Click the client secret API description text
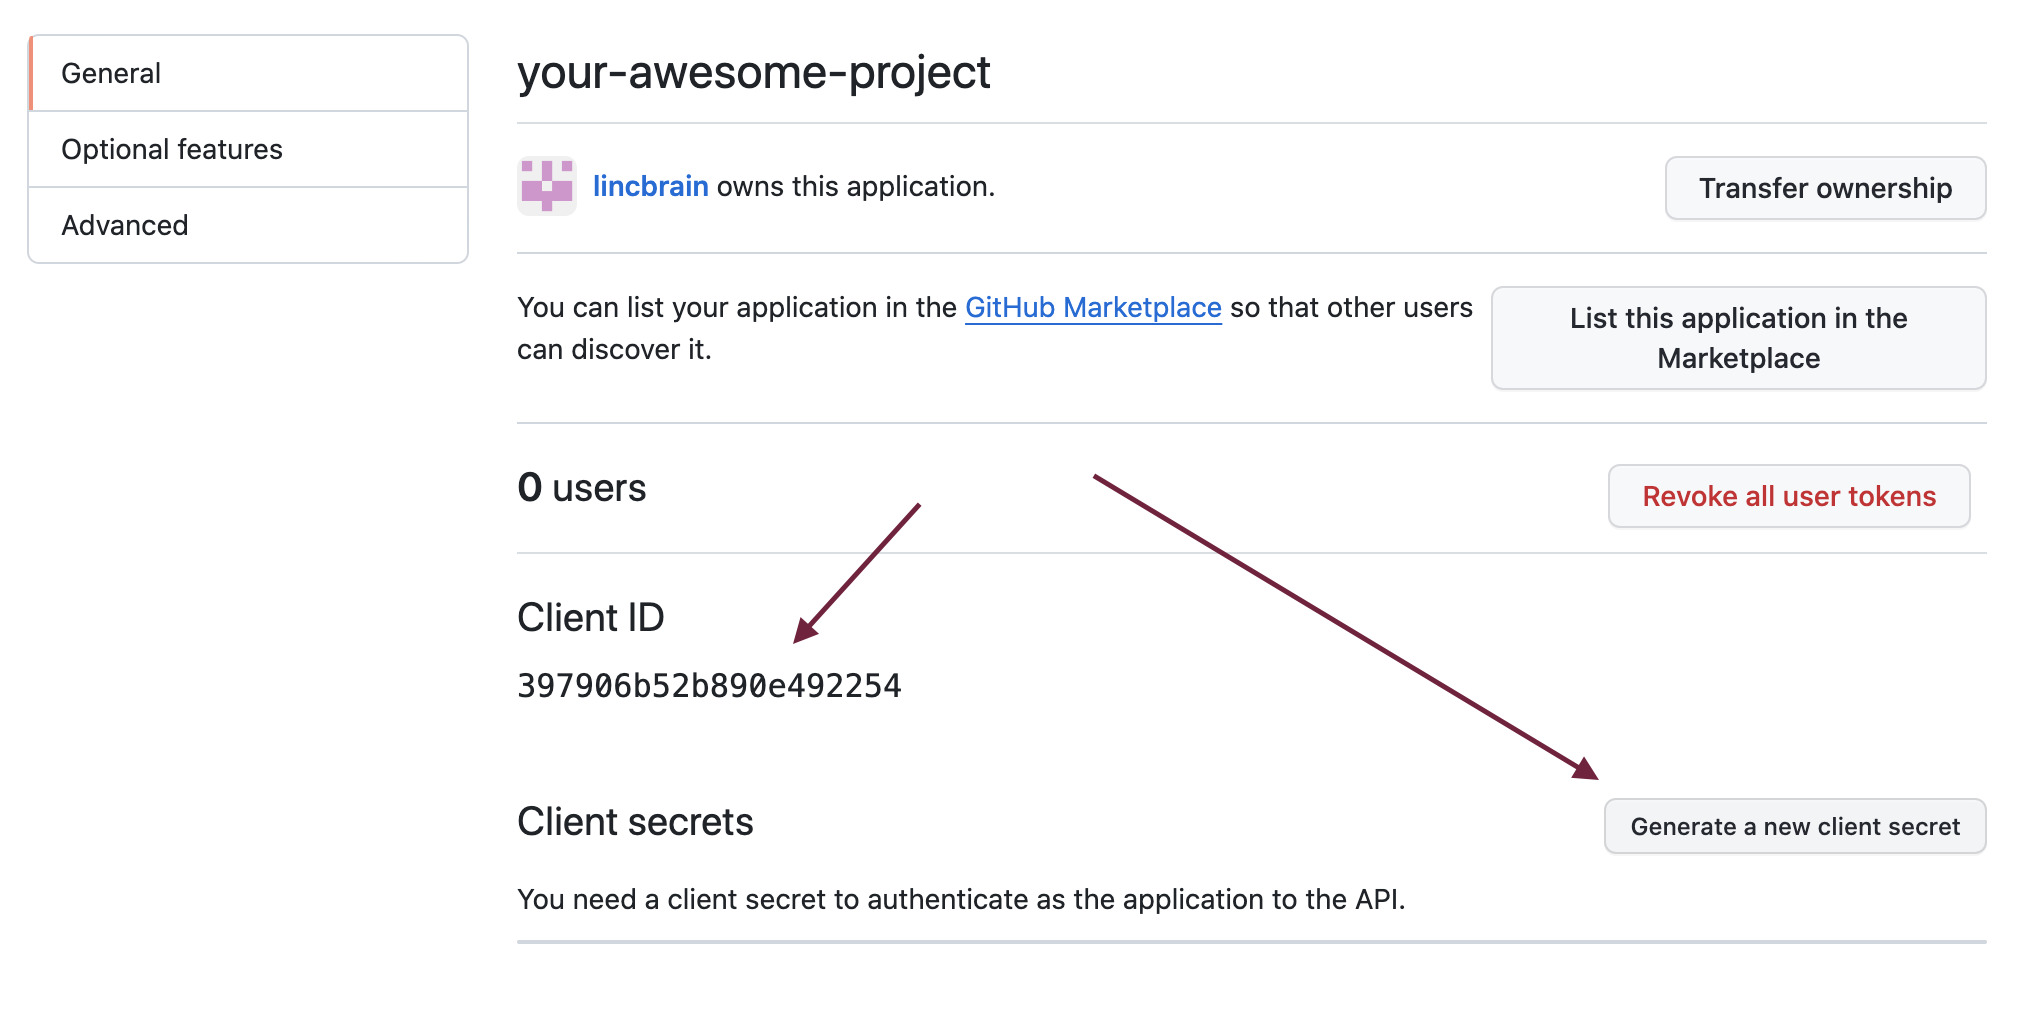Image resolution: width=2036 pixels, height=1012 pixels. [960, 900]
